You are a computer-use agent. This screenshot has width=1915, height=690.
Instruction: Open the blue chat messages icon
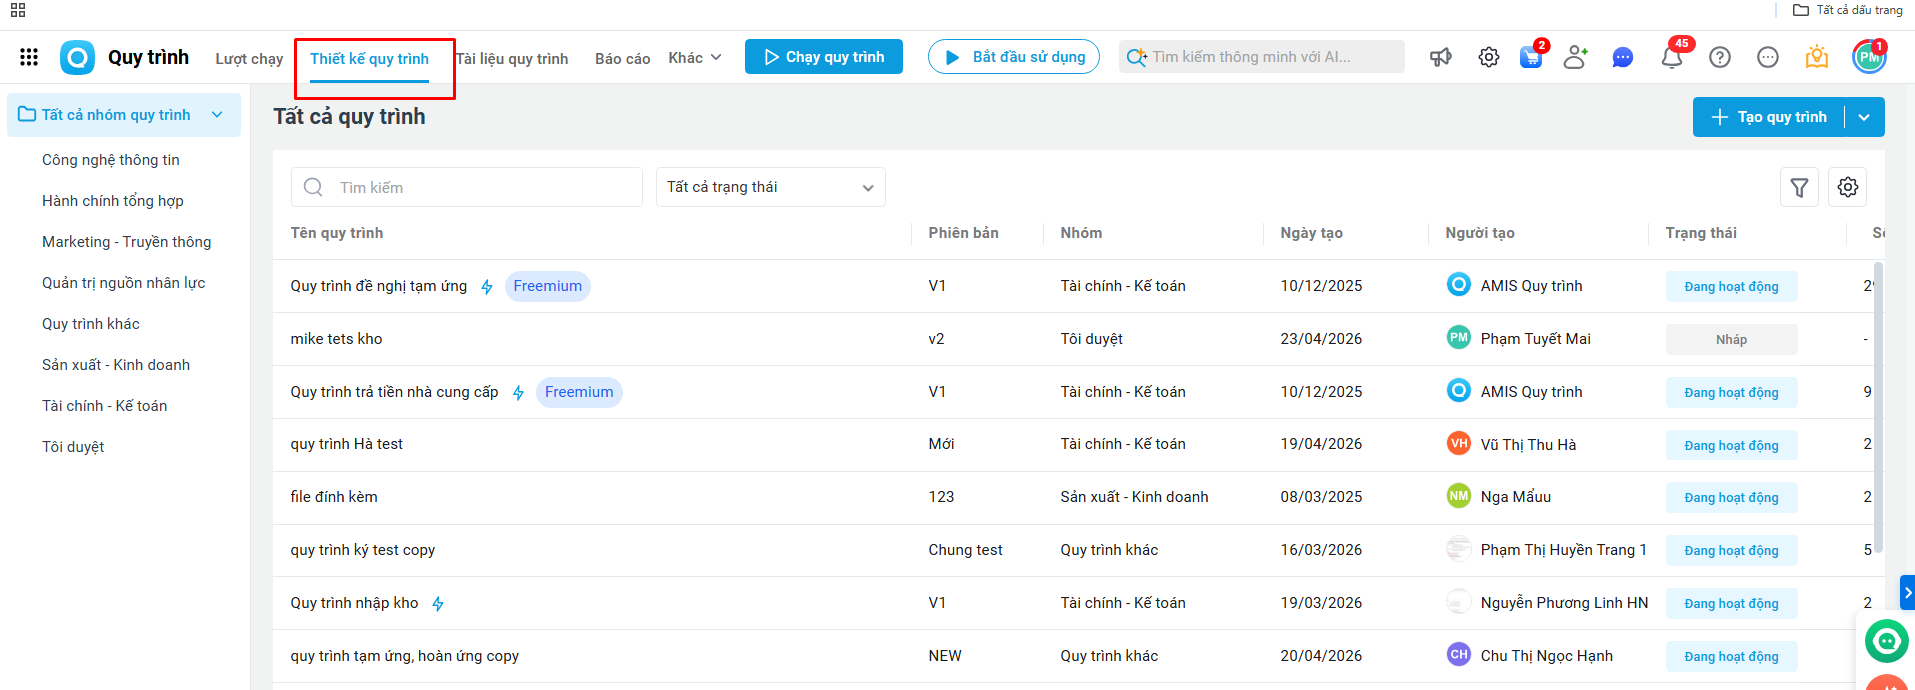pyautogui.click(x=1622, y=58)
